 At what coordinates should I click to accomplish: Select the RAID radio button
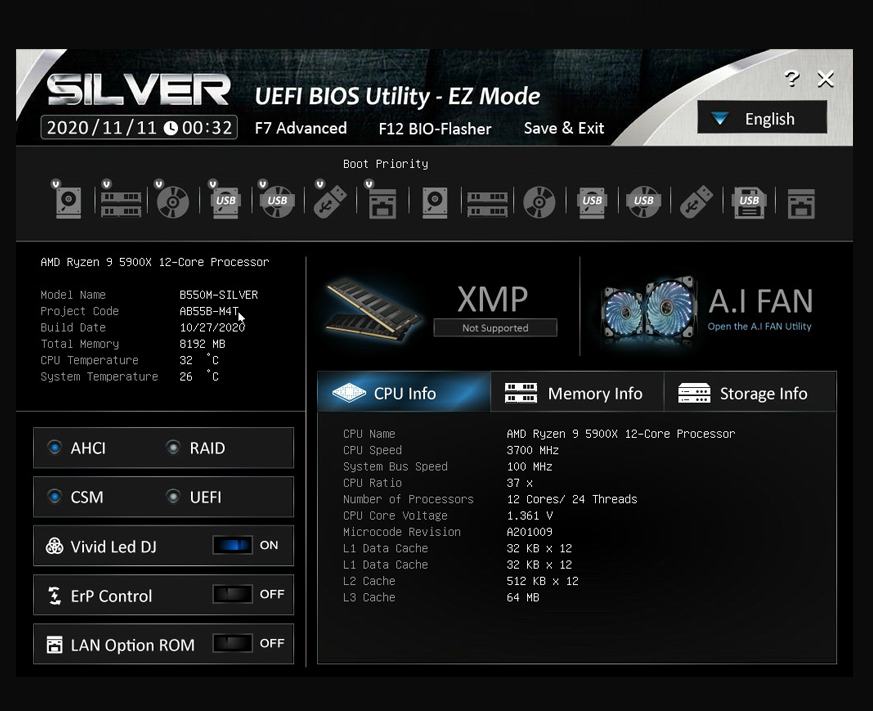point(173,447)
